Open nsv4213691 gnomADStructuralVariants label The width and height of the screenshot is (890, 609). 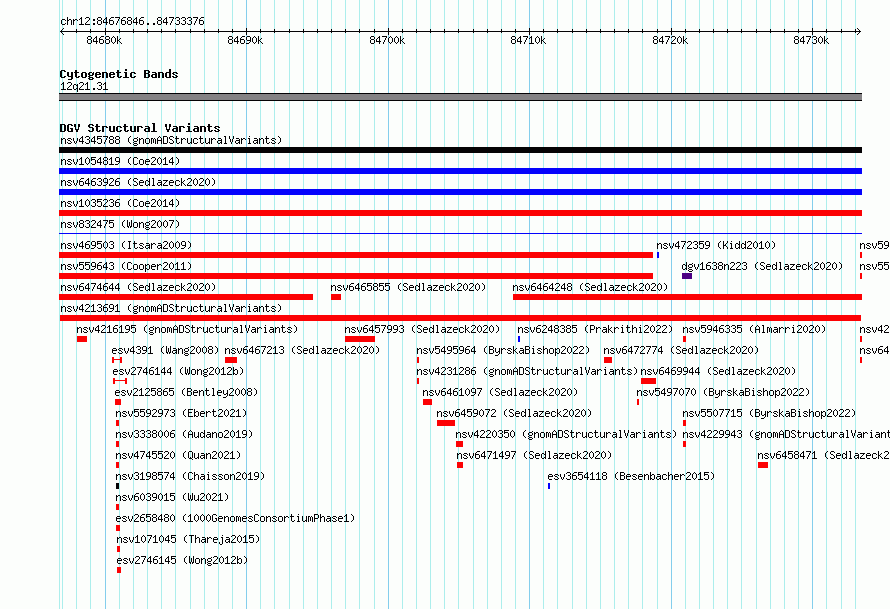tap(171, 308)
